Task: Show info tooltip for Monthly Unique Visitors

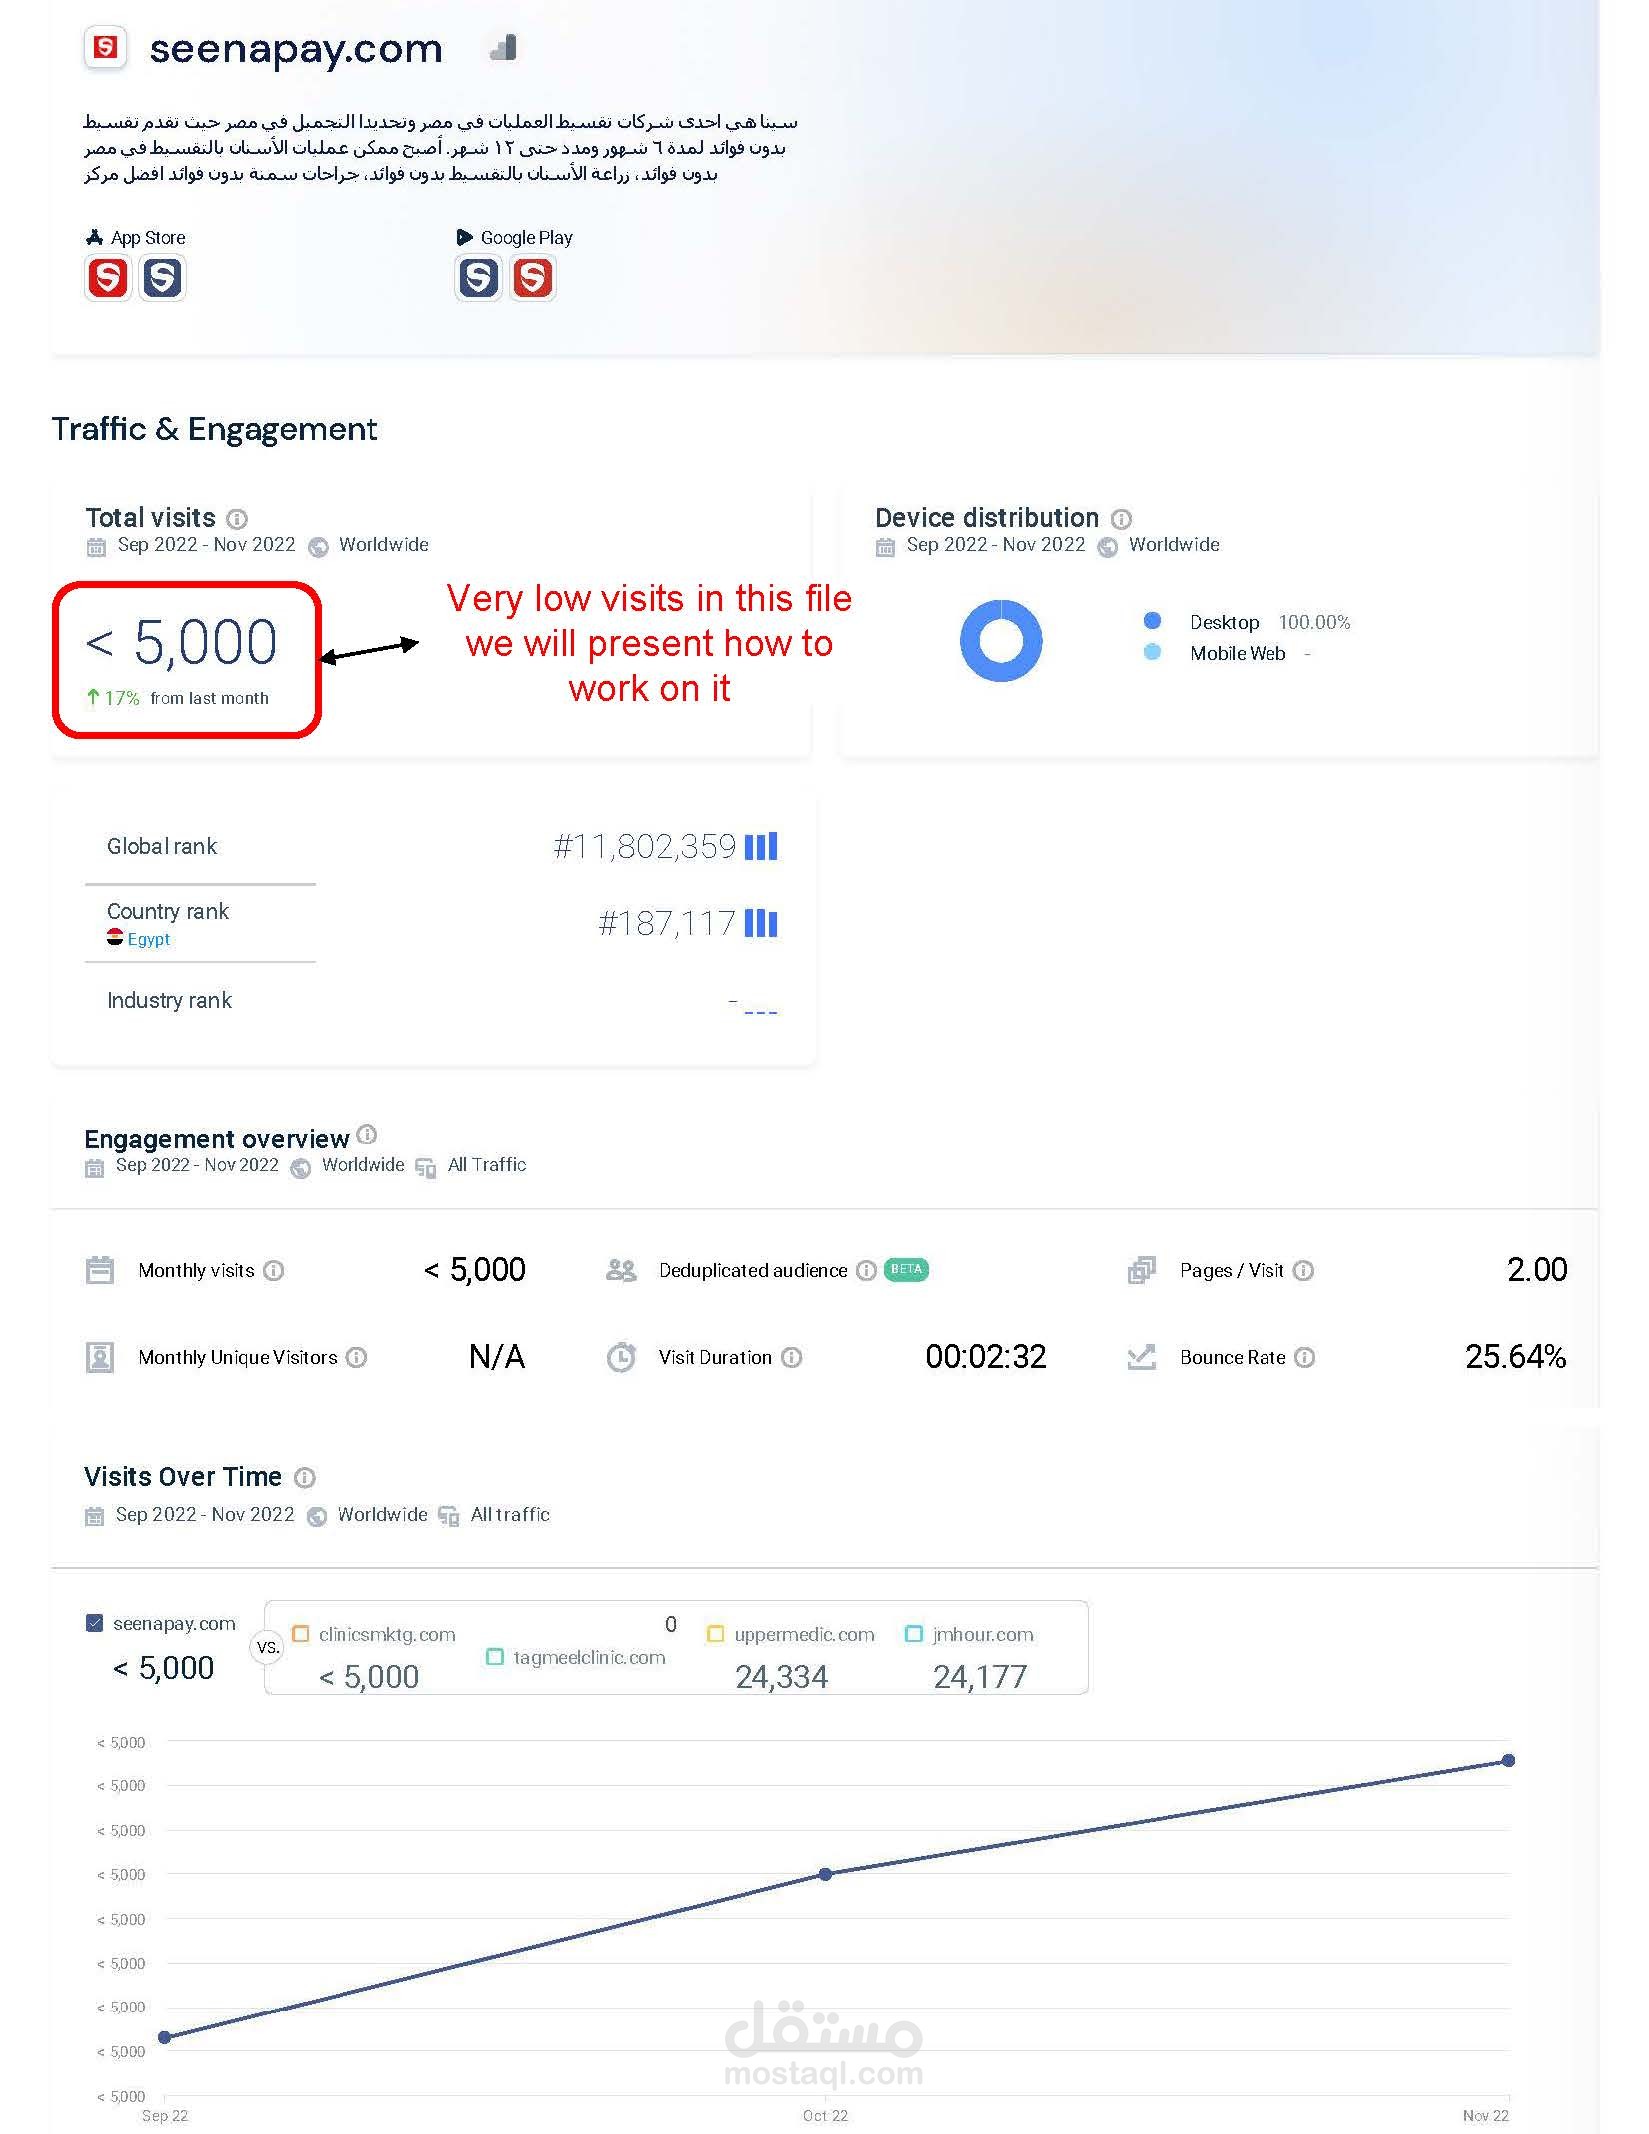Action: [356, 1357]
